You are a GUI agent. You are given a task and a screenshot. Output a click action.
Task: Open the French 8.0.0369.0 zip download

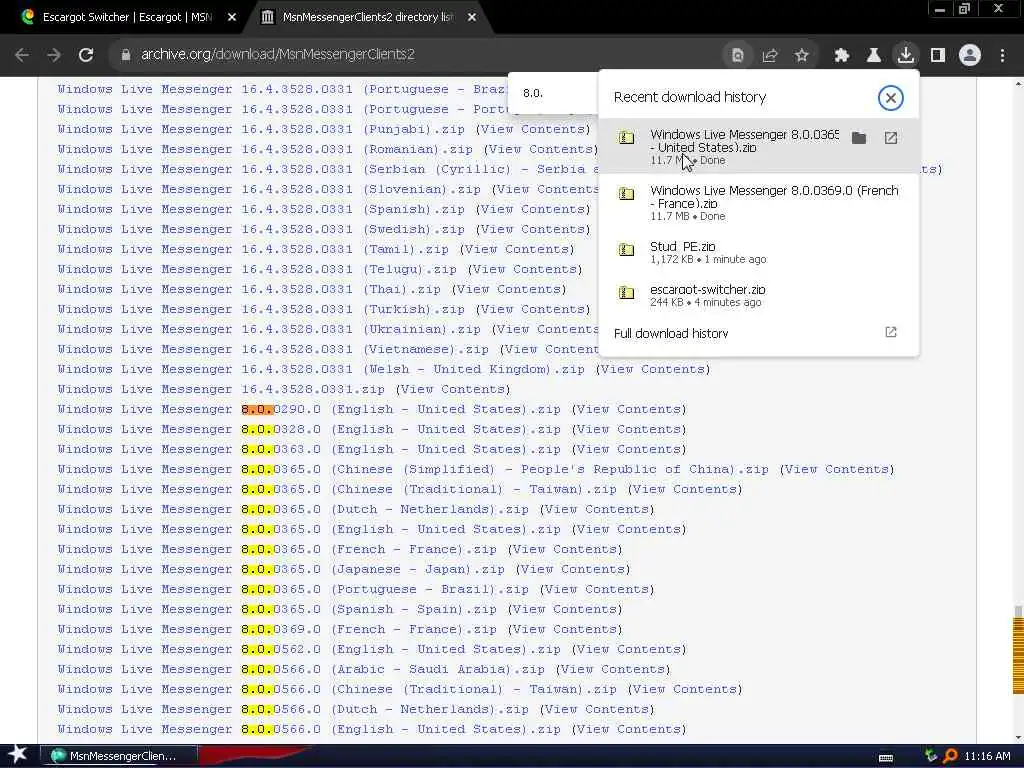(x=758, y=202)
